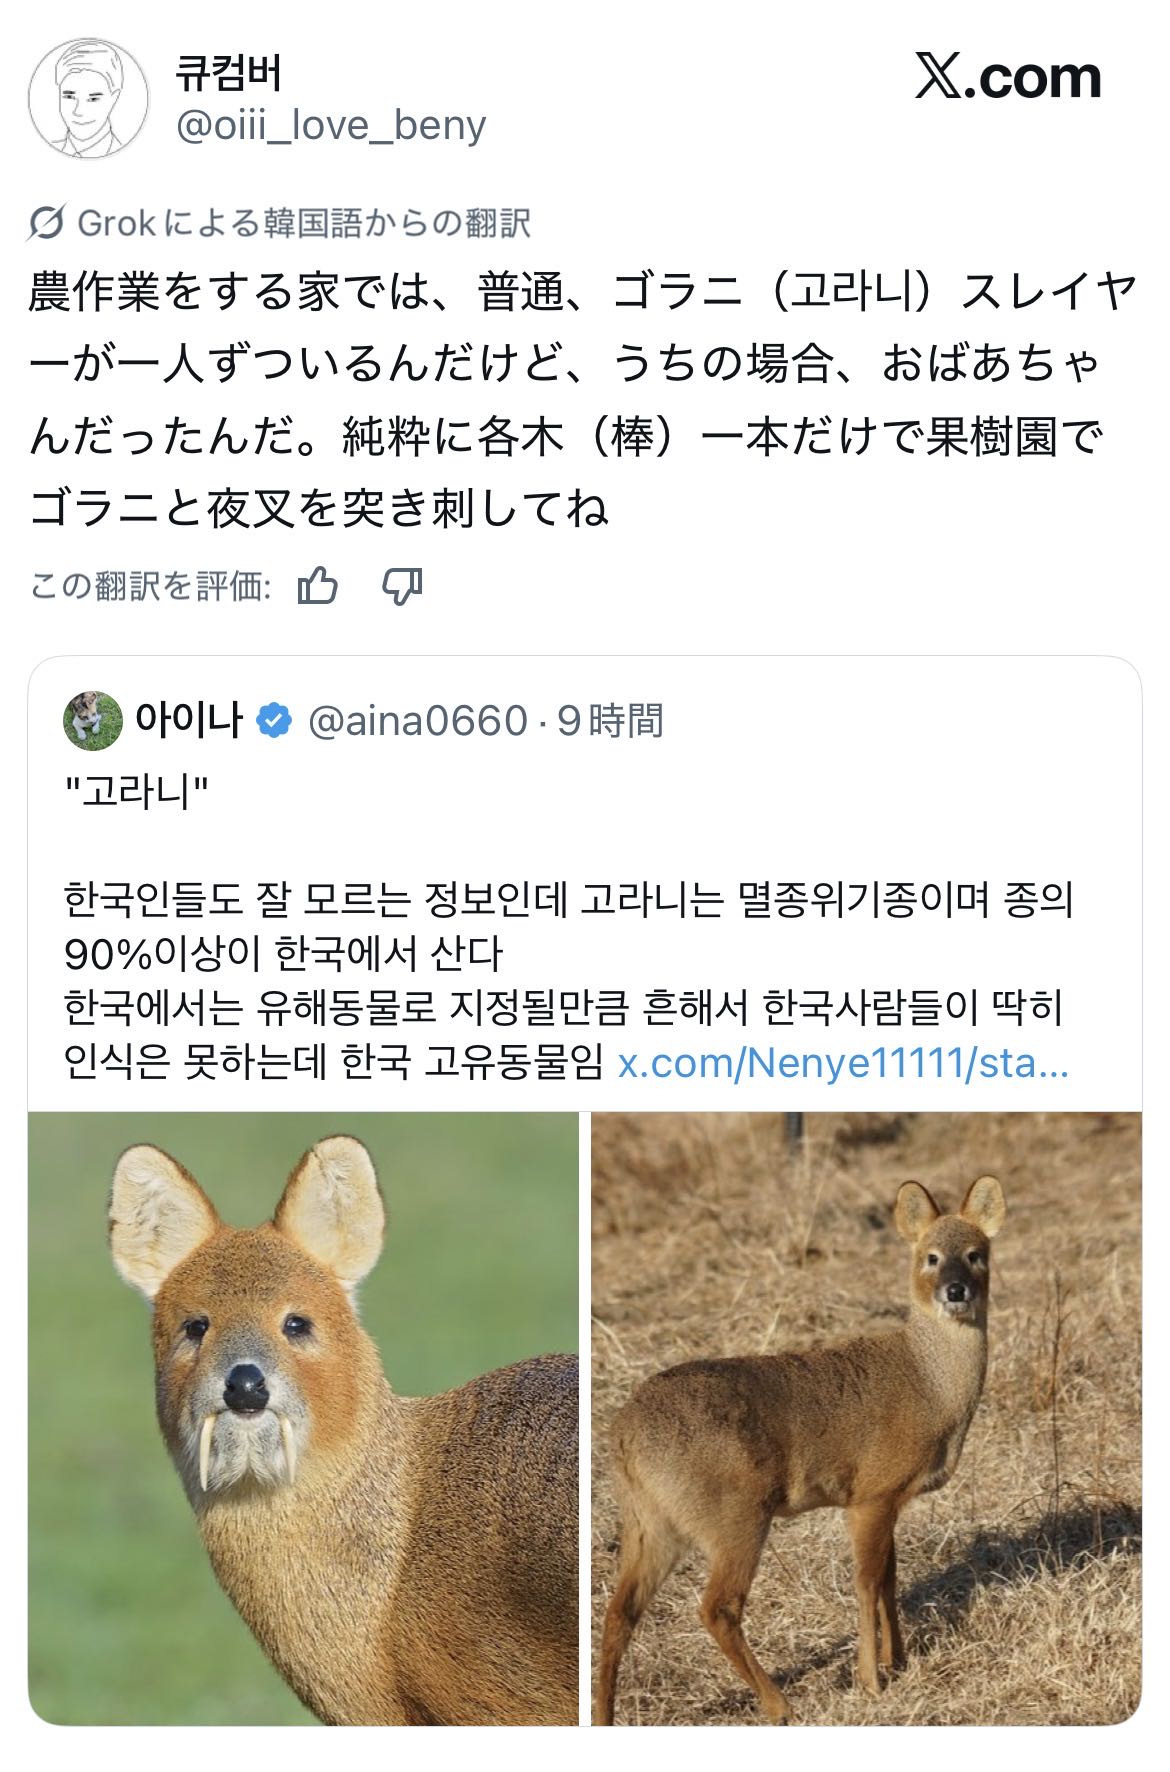The height and width of the screenshot is (1772, 1170).
Task: Click the blue verified badge
Action: point(274,720)
